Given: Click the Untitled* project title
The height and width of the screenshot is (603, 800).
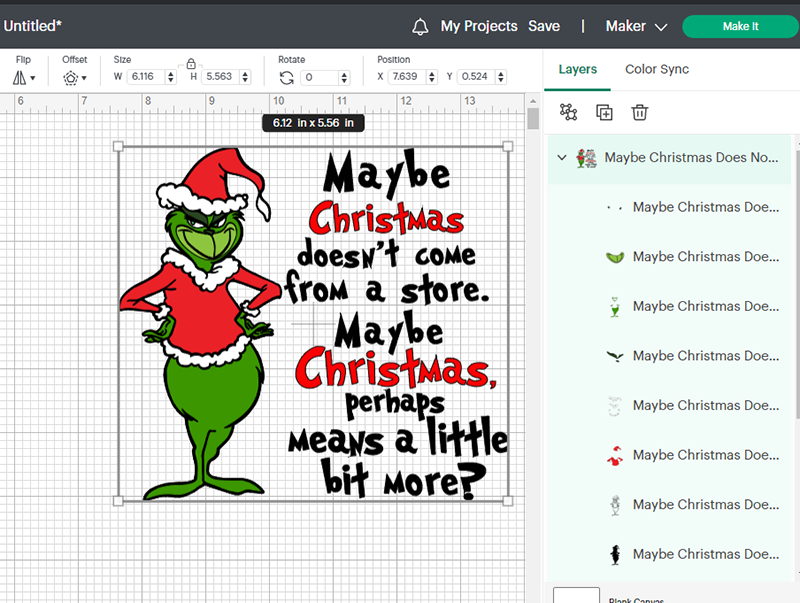Looking at the screenshot, I should [32, 26].
